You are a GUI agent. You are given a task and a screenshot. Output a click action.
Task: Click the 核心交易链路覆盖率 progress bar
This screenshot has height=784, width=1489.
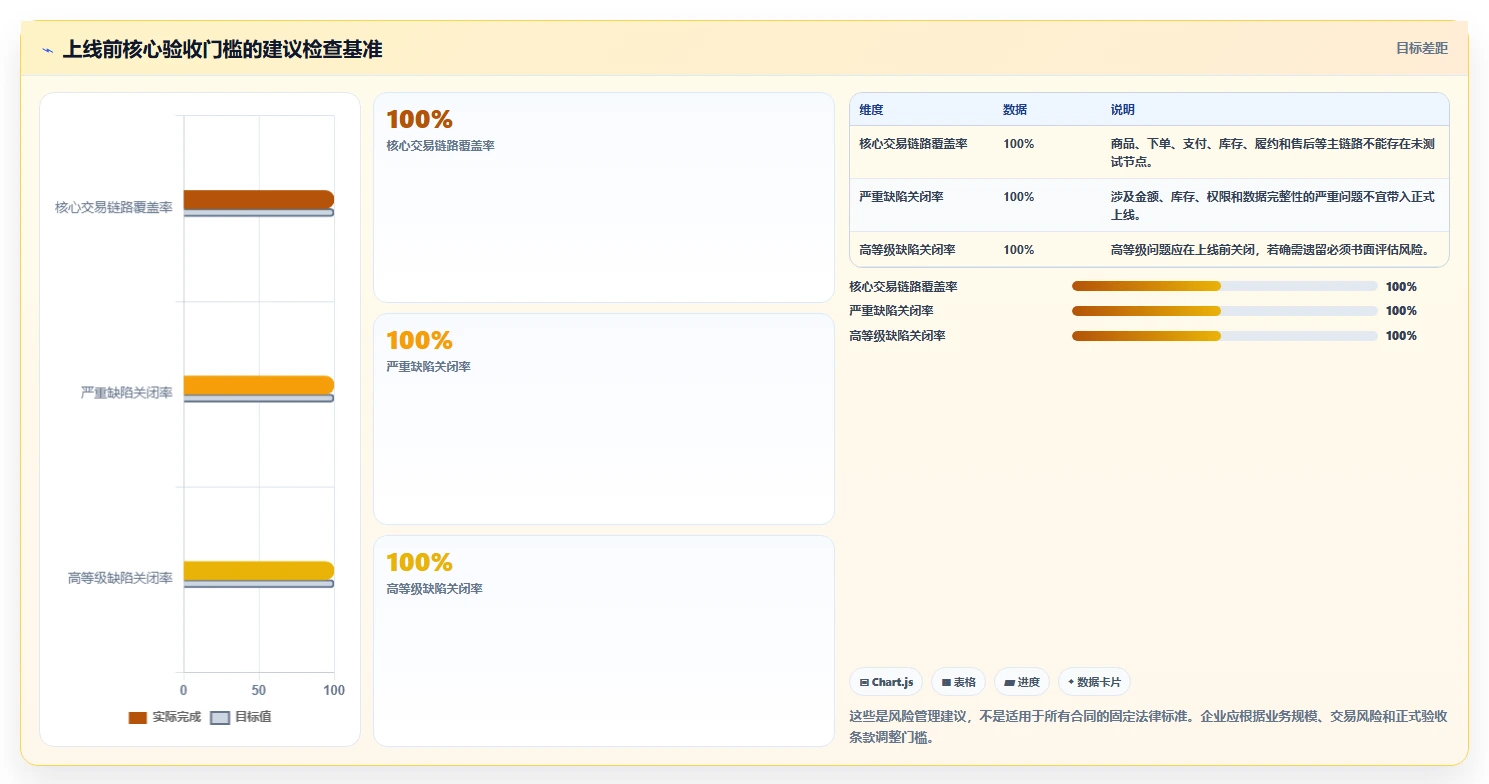[x=1224, y=286]
